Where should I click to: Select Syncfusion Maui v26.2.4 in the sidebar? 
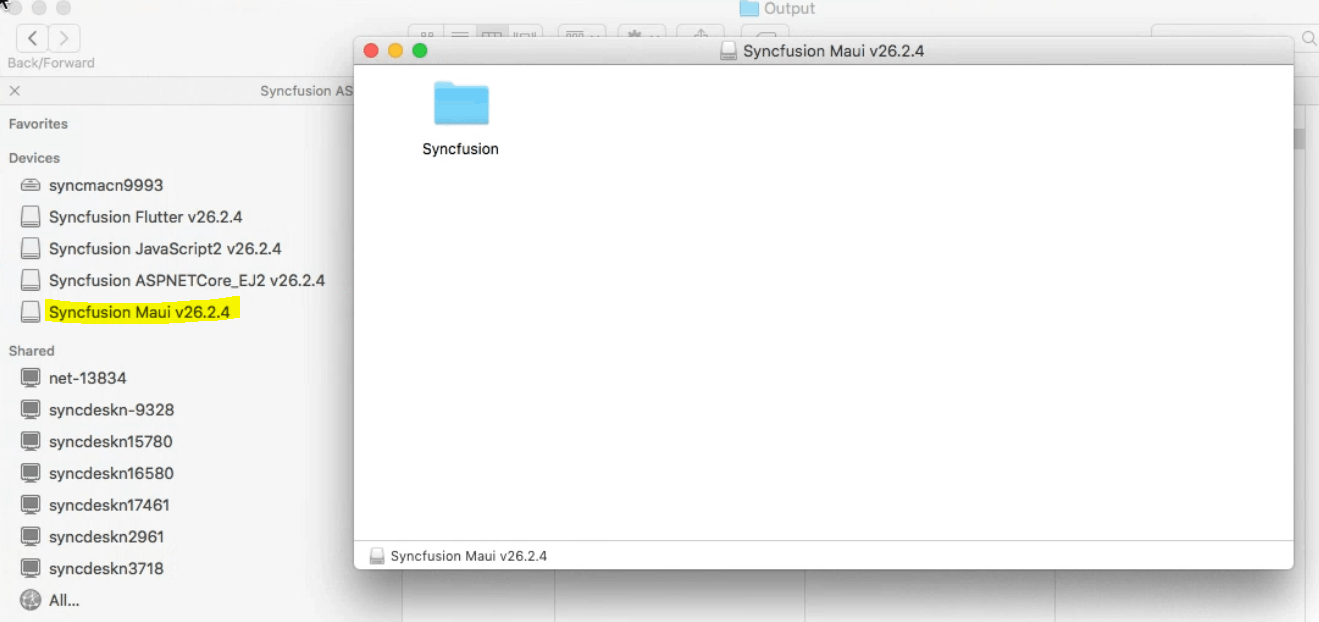pos(139,312)
